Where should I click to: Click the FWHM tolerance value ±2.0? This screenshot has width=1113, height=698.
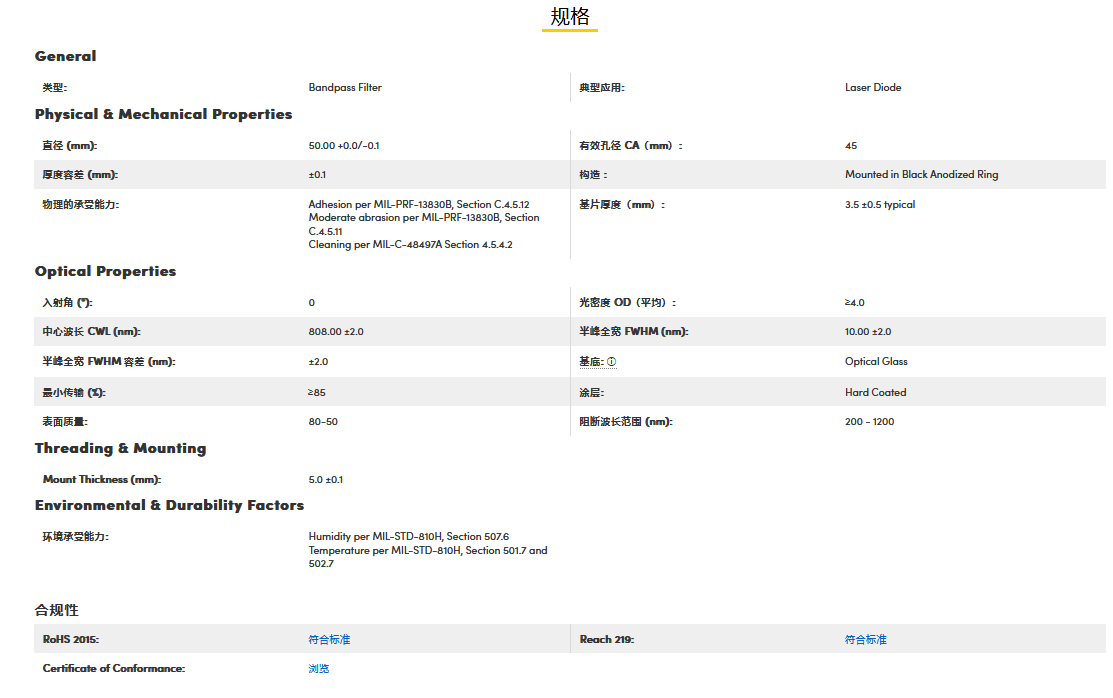click(318, 362)
